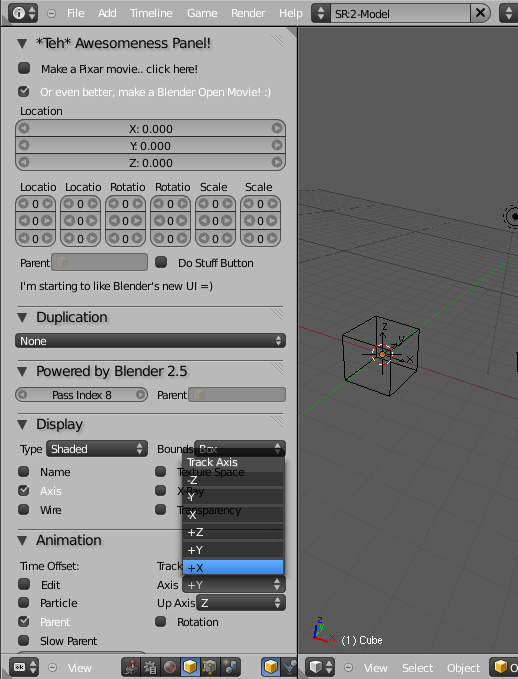Image resolution: width=518 pixels, height=679 pixels.
Task: Click the Y: 0.000 location slider
Action: 150,145
